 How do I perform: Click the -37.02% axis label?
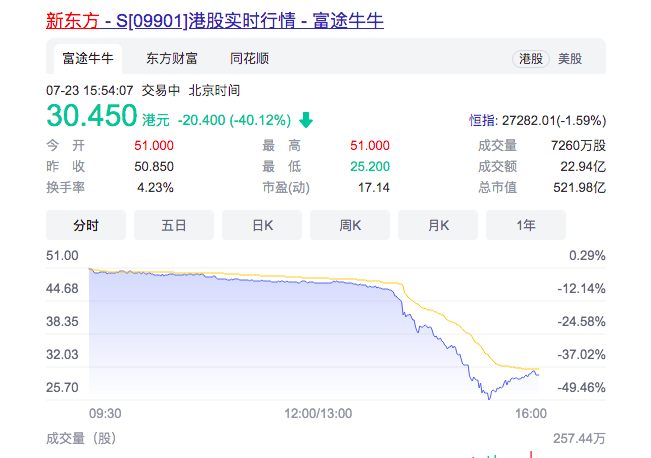coord(581,354)
